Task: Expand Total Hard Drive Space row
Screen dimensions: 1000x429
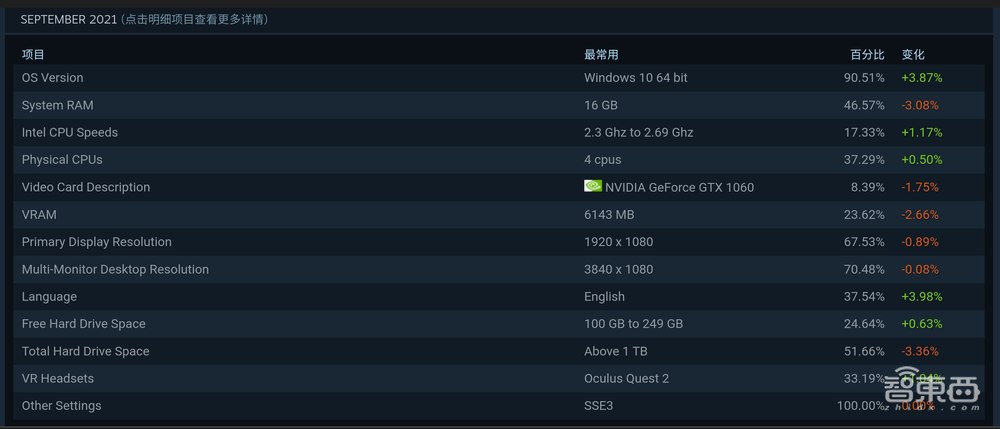Action: tap(85, 351)
